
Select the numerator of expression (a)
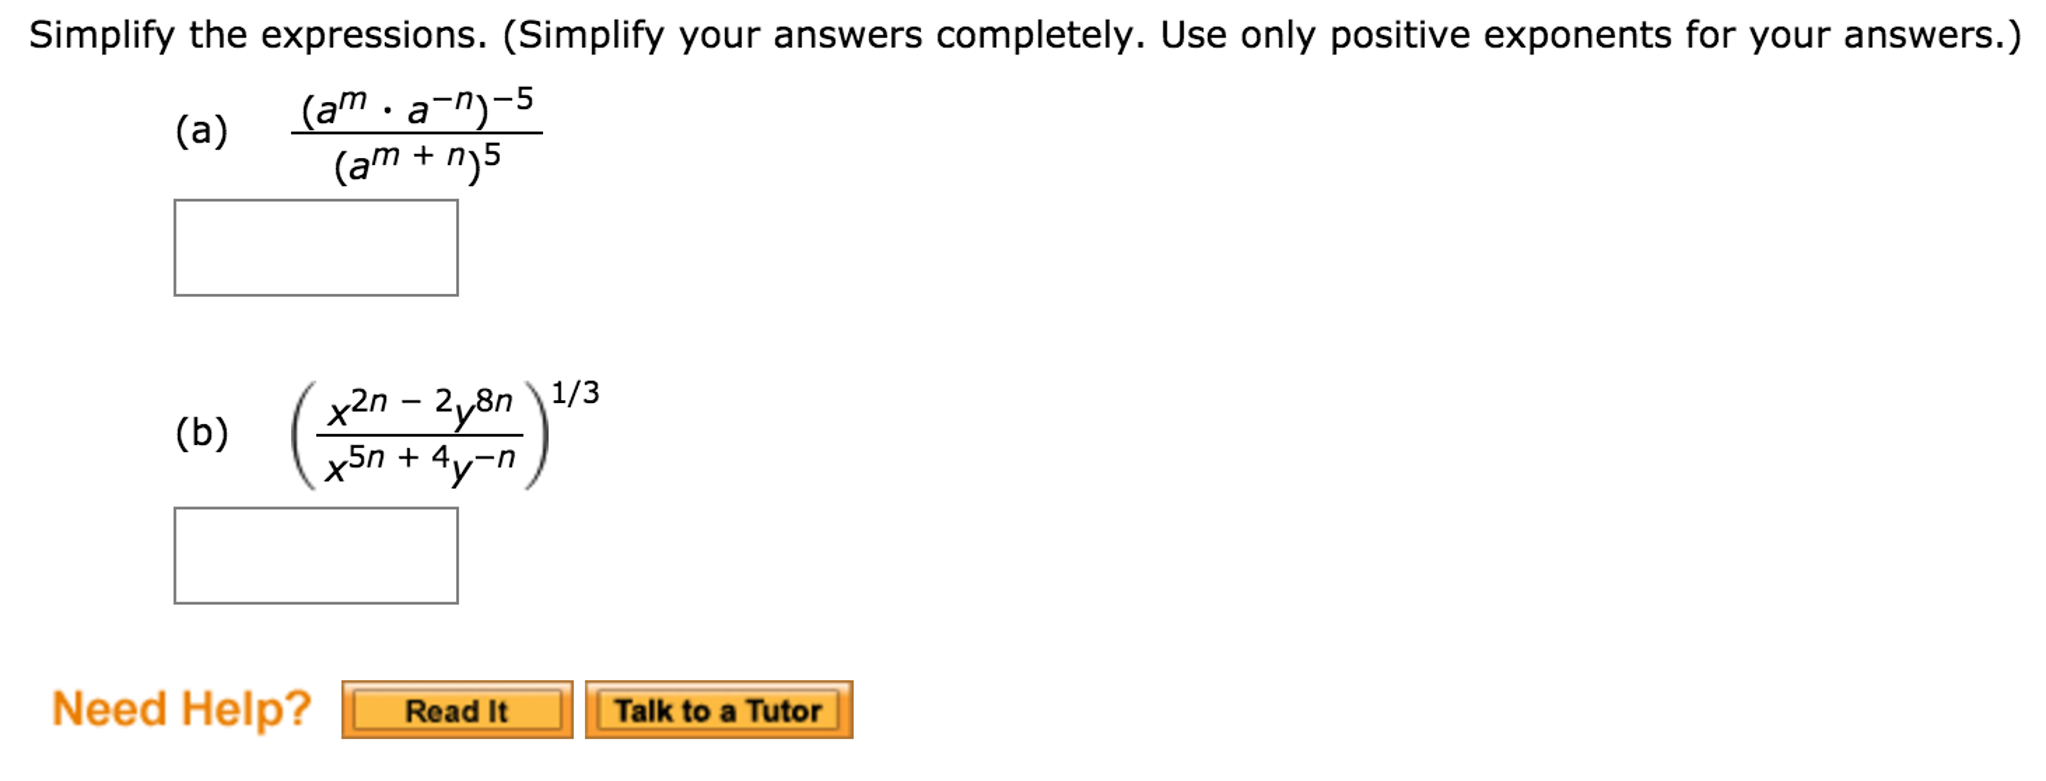417,107
